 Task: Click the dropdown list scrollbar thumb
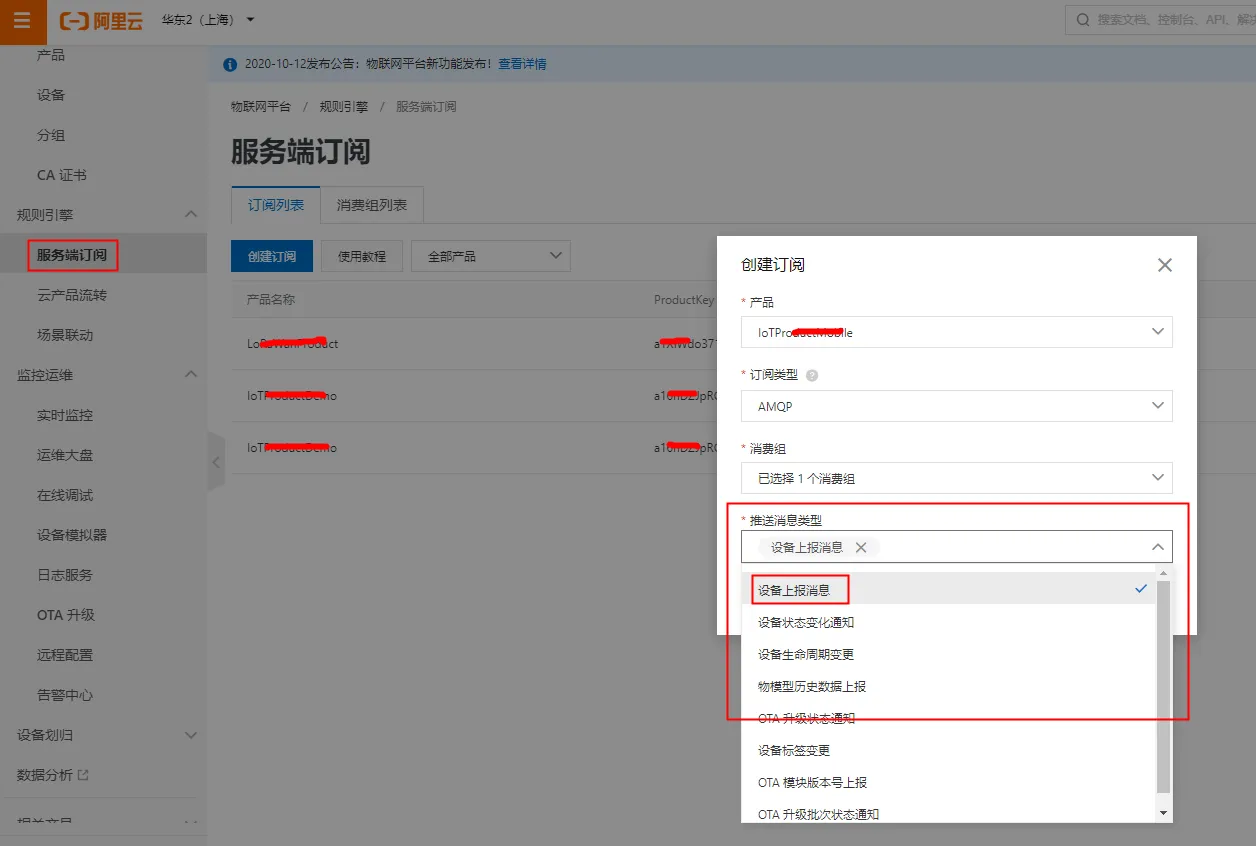click(1163, 687)
